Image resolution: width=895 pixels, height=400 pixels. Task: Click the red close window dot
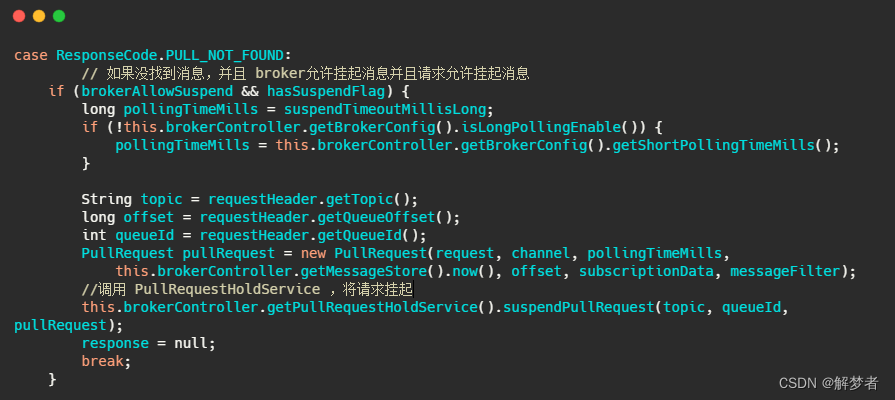click(19, 16)
